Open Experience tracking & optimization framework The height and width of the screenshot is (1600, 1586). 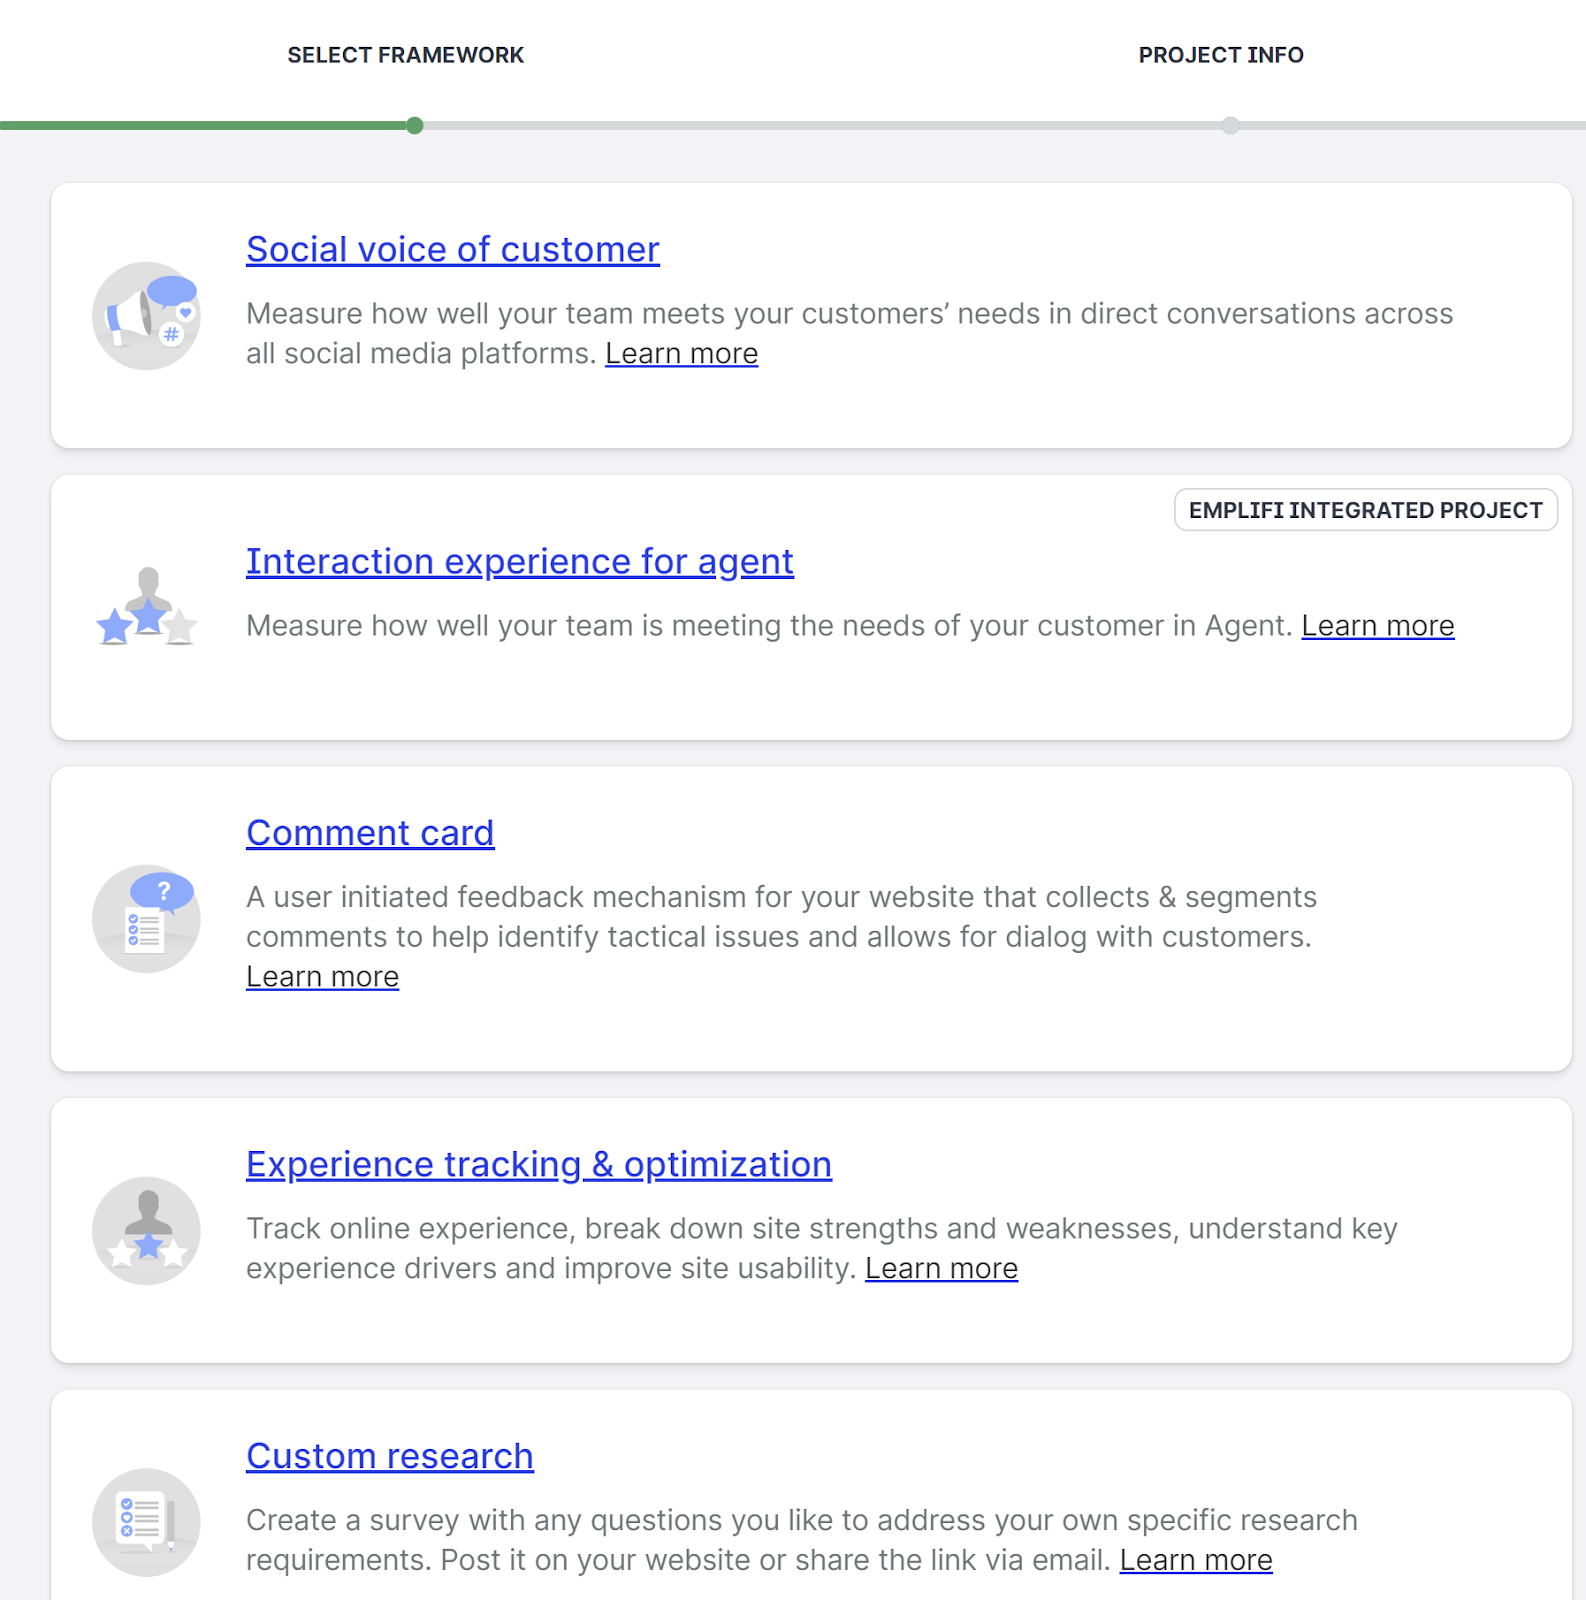539,1165
